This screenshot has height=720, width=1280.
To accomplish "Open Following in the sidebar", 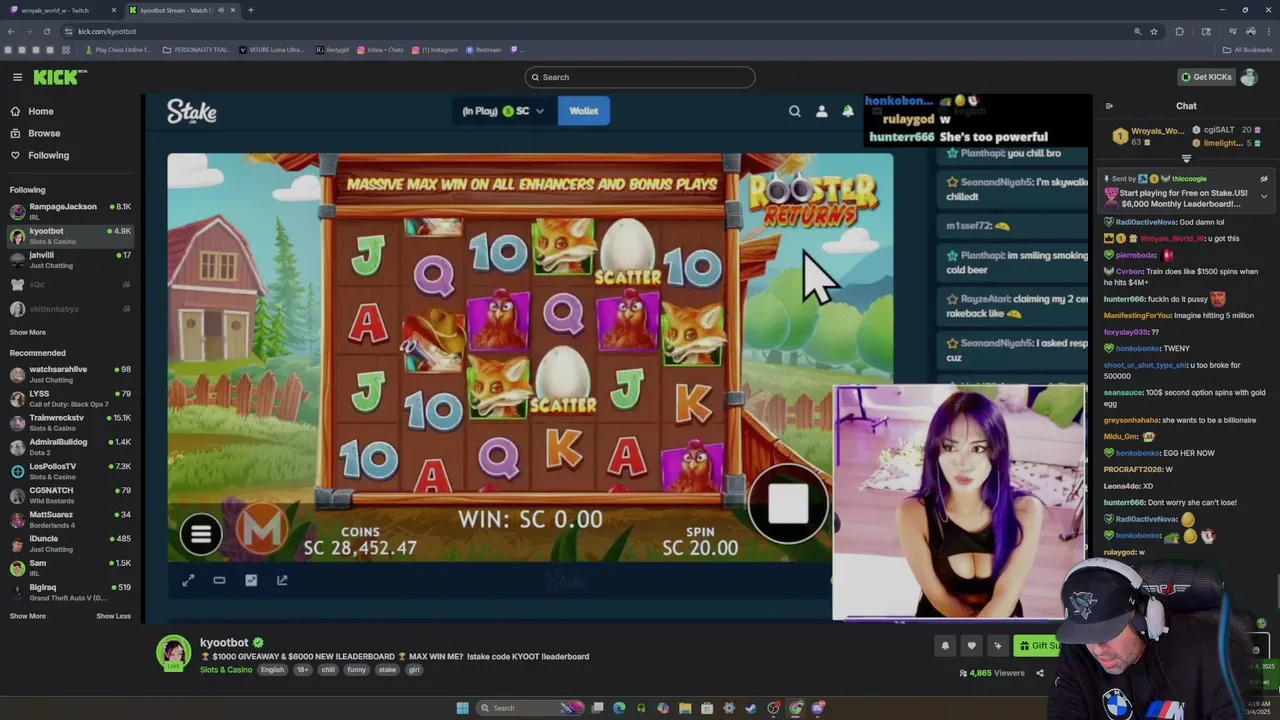I will [40, 155].
